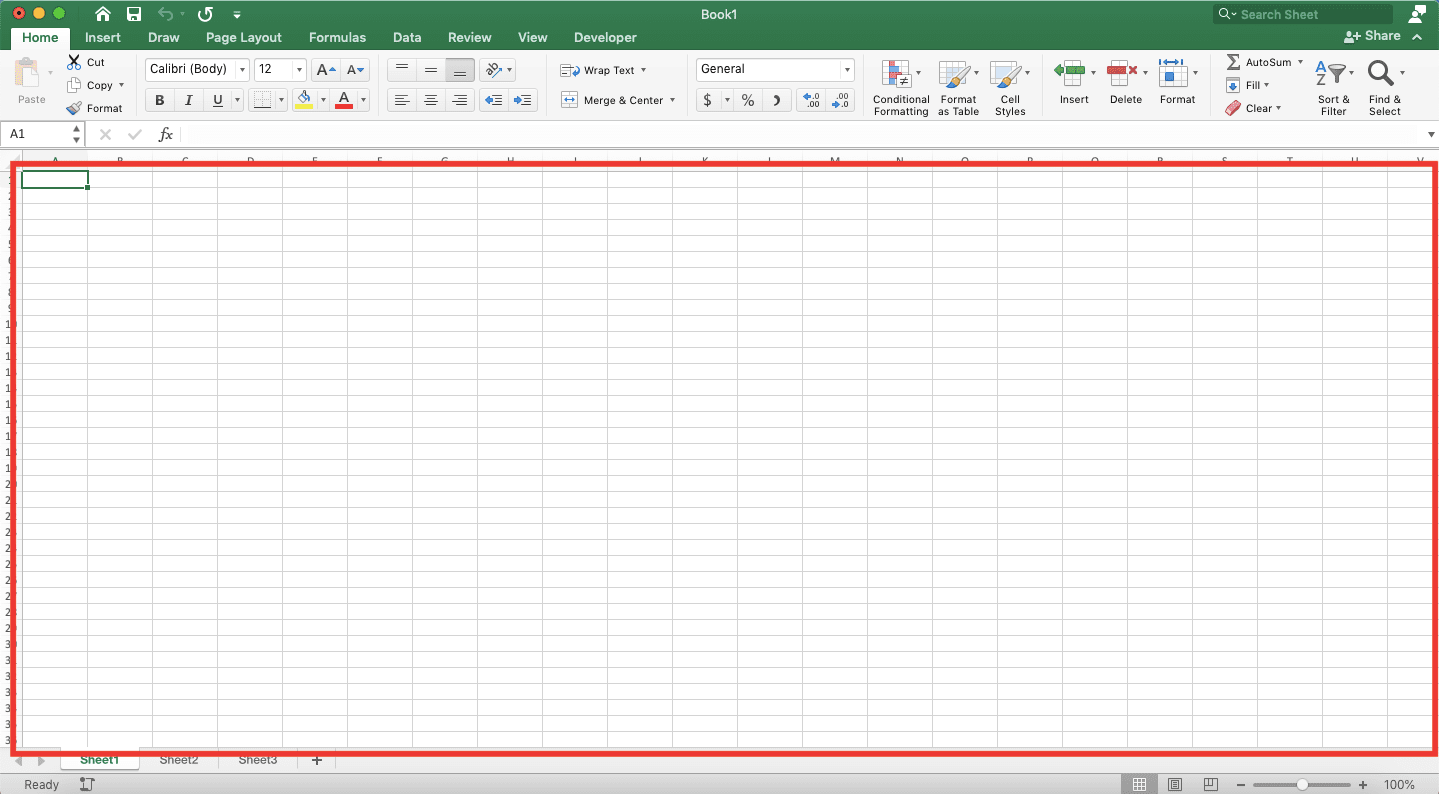Click the Delete cells button
The width and height of the screenshot is (1439, 794).
(1126, 82)
